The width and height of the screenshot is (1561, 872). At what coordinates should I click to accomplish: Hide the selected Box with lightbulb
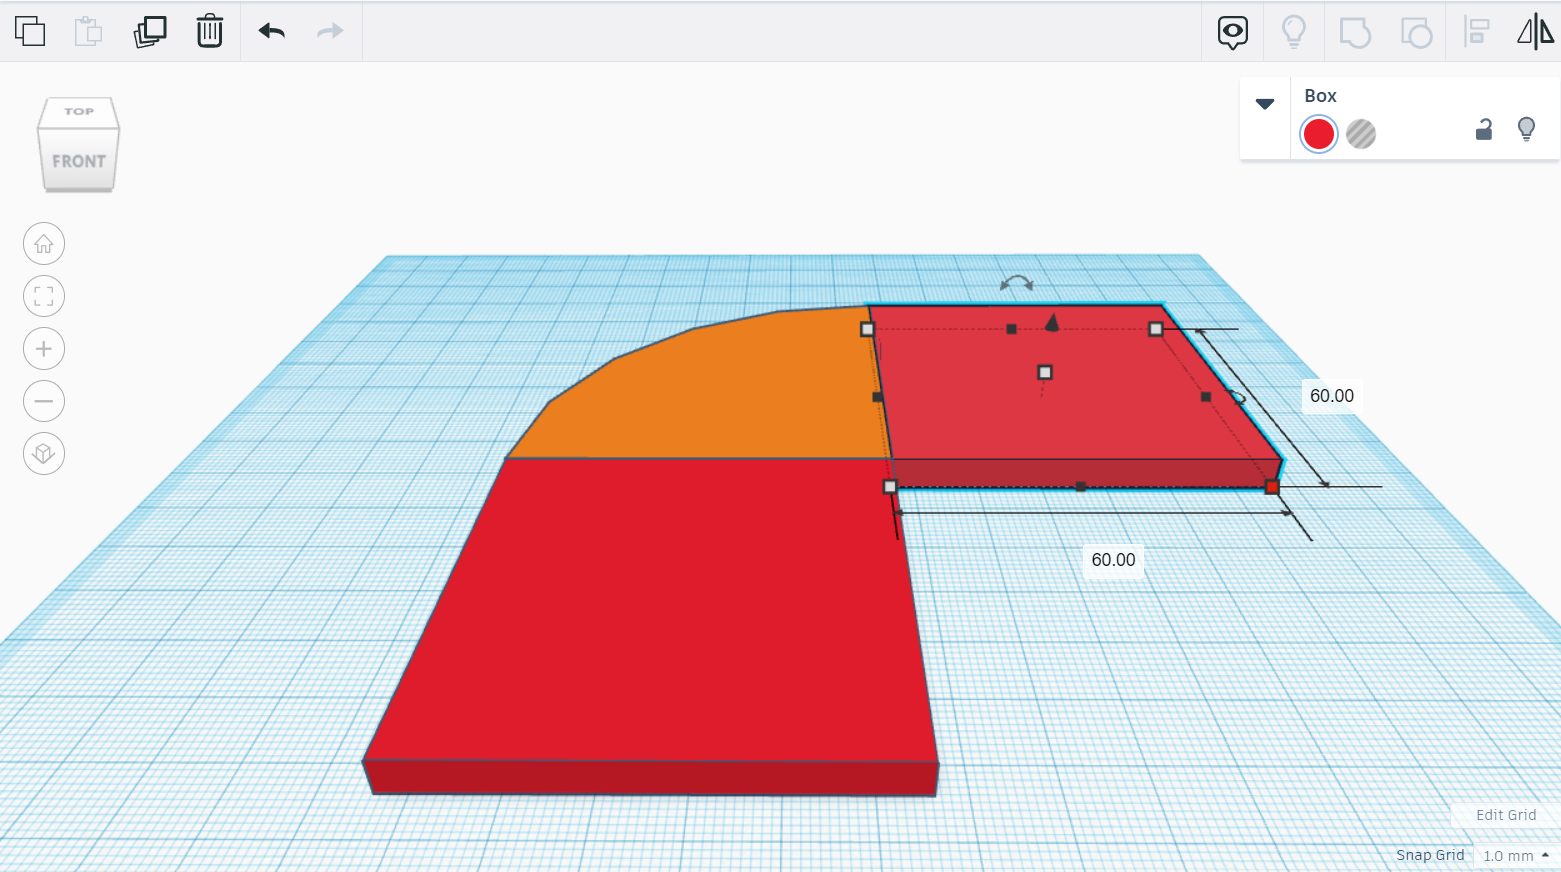(1526, 129)
